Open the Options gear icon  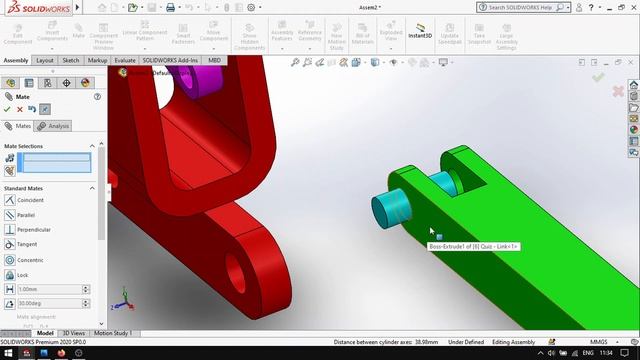click(251, 7)
